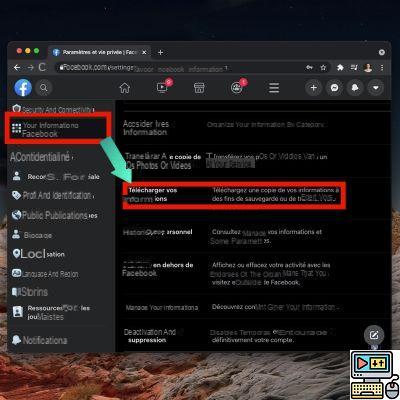Go to the Home feed icon

click(x=125, y=88)
